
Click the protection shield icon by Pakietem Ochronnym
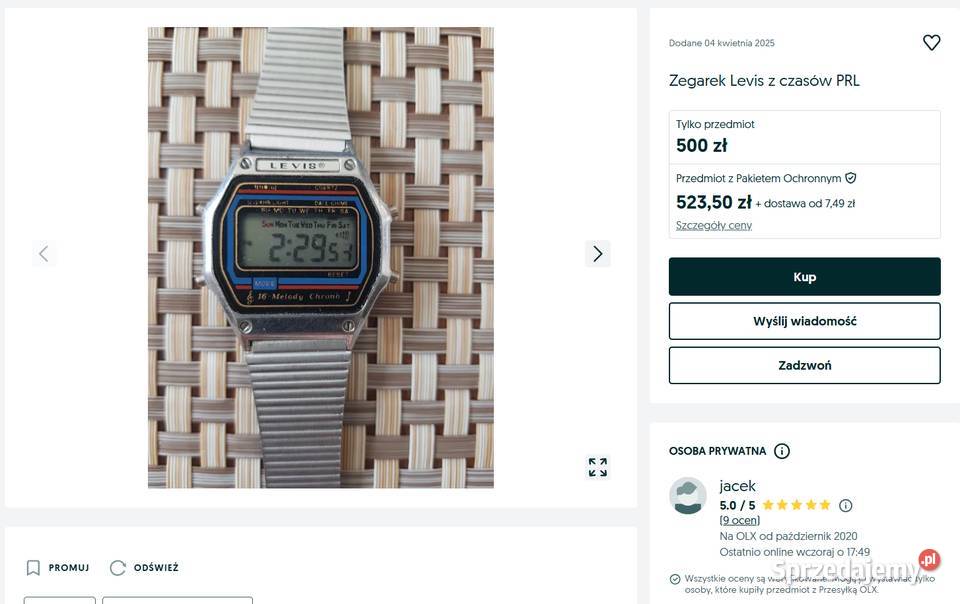pyautogui.click(x=850, y=178)
